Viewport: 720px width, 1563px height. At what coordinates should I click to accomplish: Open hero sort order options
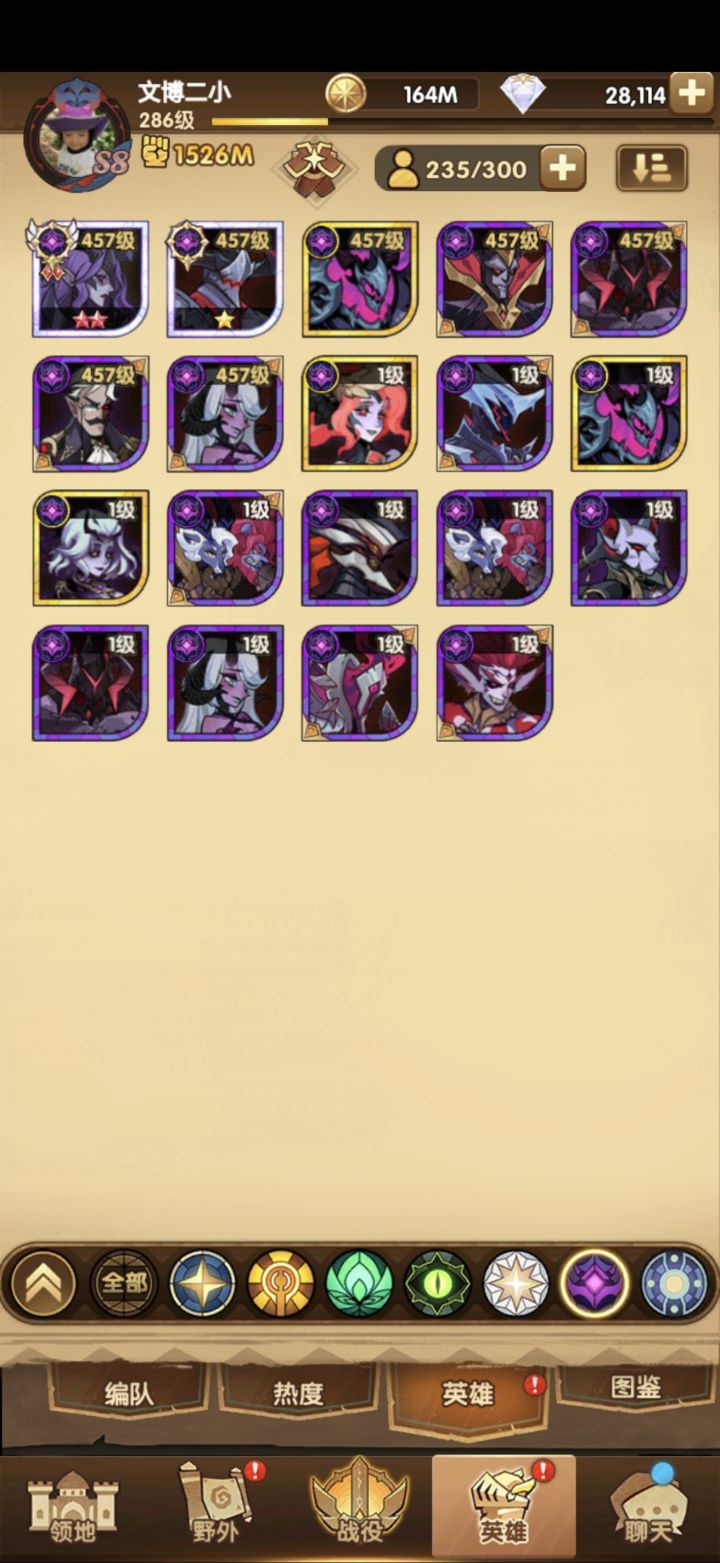[x=651, y=168]
